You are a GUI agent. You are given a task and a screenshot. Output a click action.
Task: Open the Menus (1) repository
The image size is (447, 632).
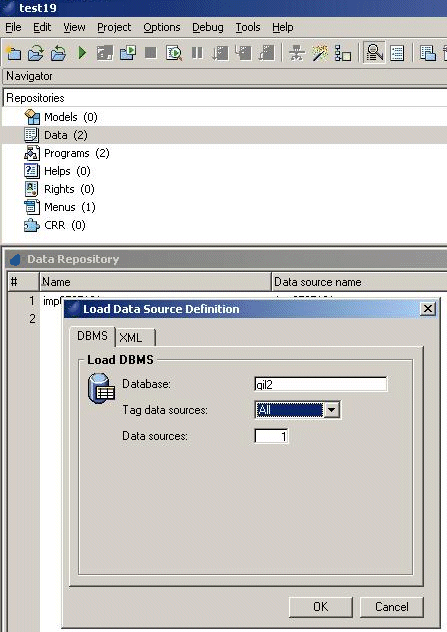[x=70, y=207]
